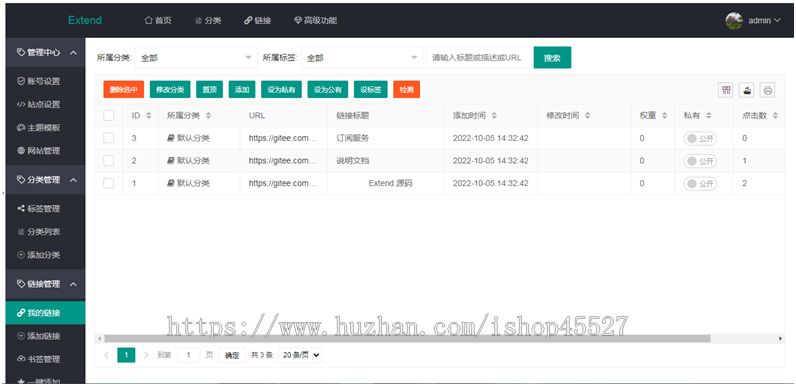The height and width of the screenshot is (386, 796).
Task: Open the 20条/页 page size selector
Action: point(301,356)
